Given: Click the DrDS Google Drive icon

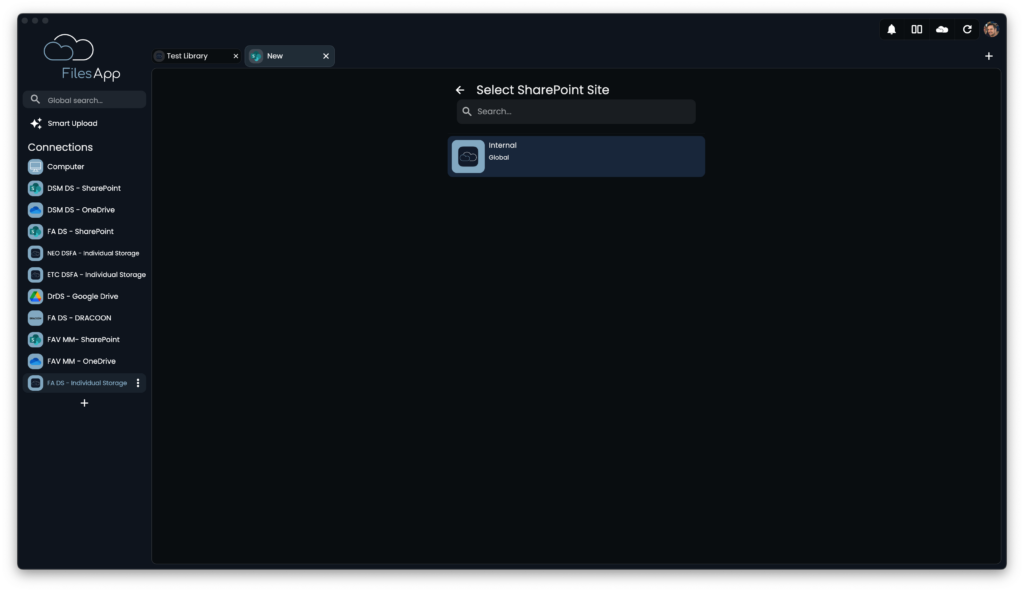Looking at the screenshot, I should 35,296.
